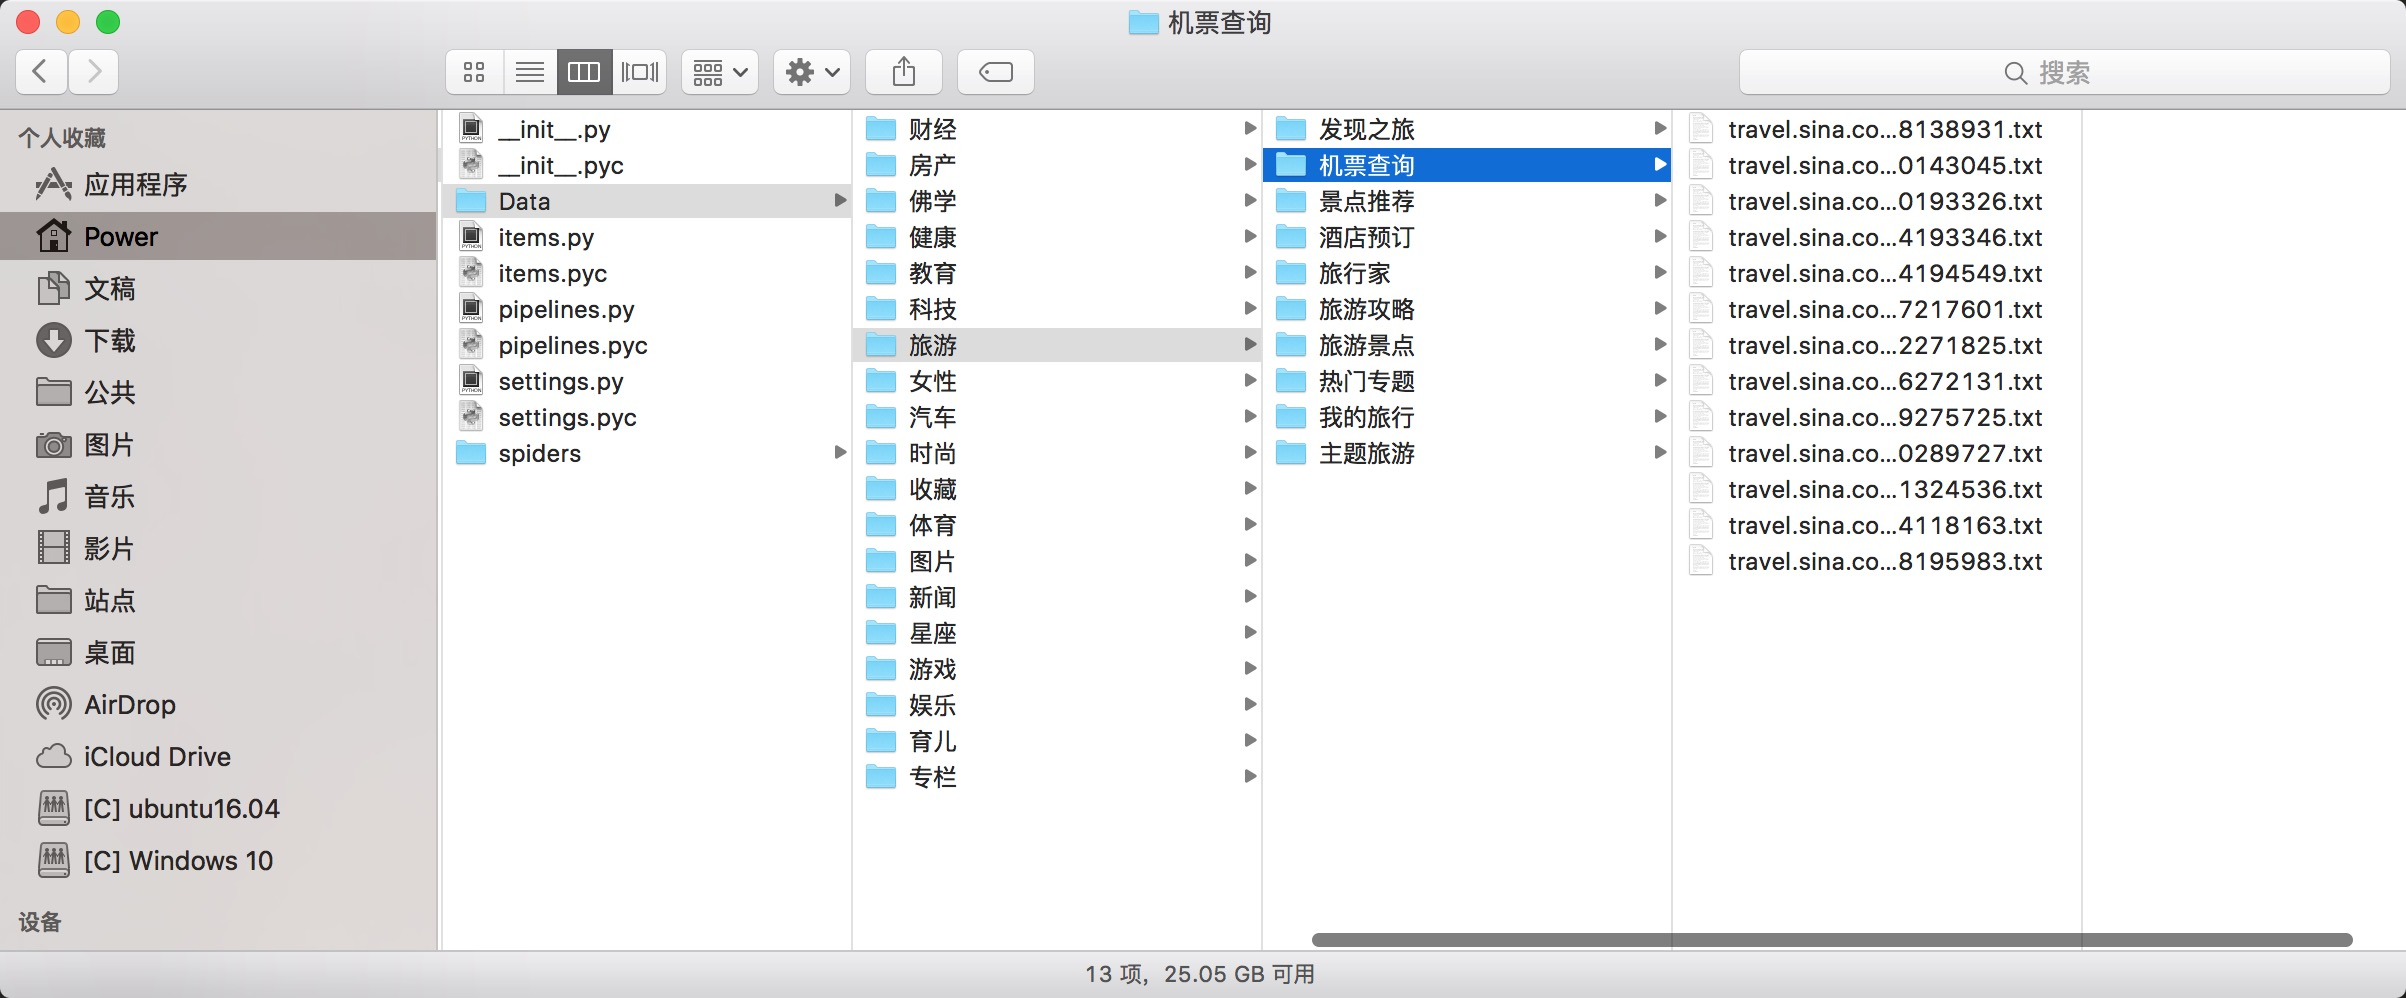Expand the spiders folder column arrow

point(839,453)
